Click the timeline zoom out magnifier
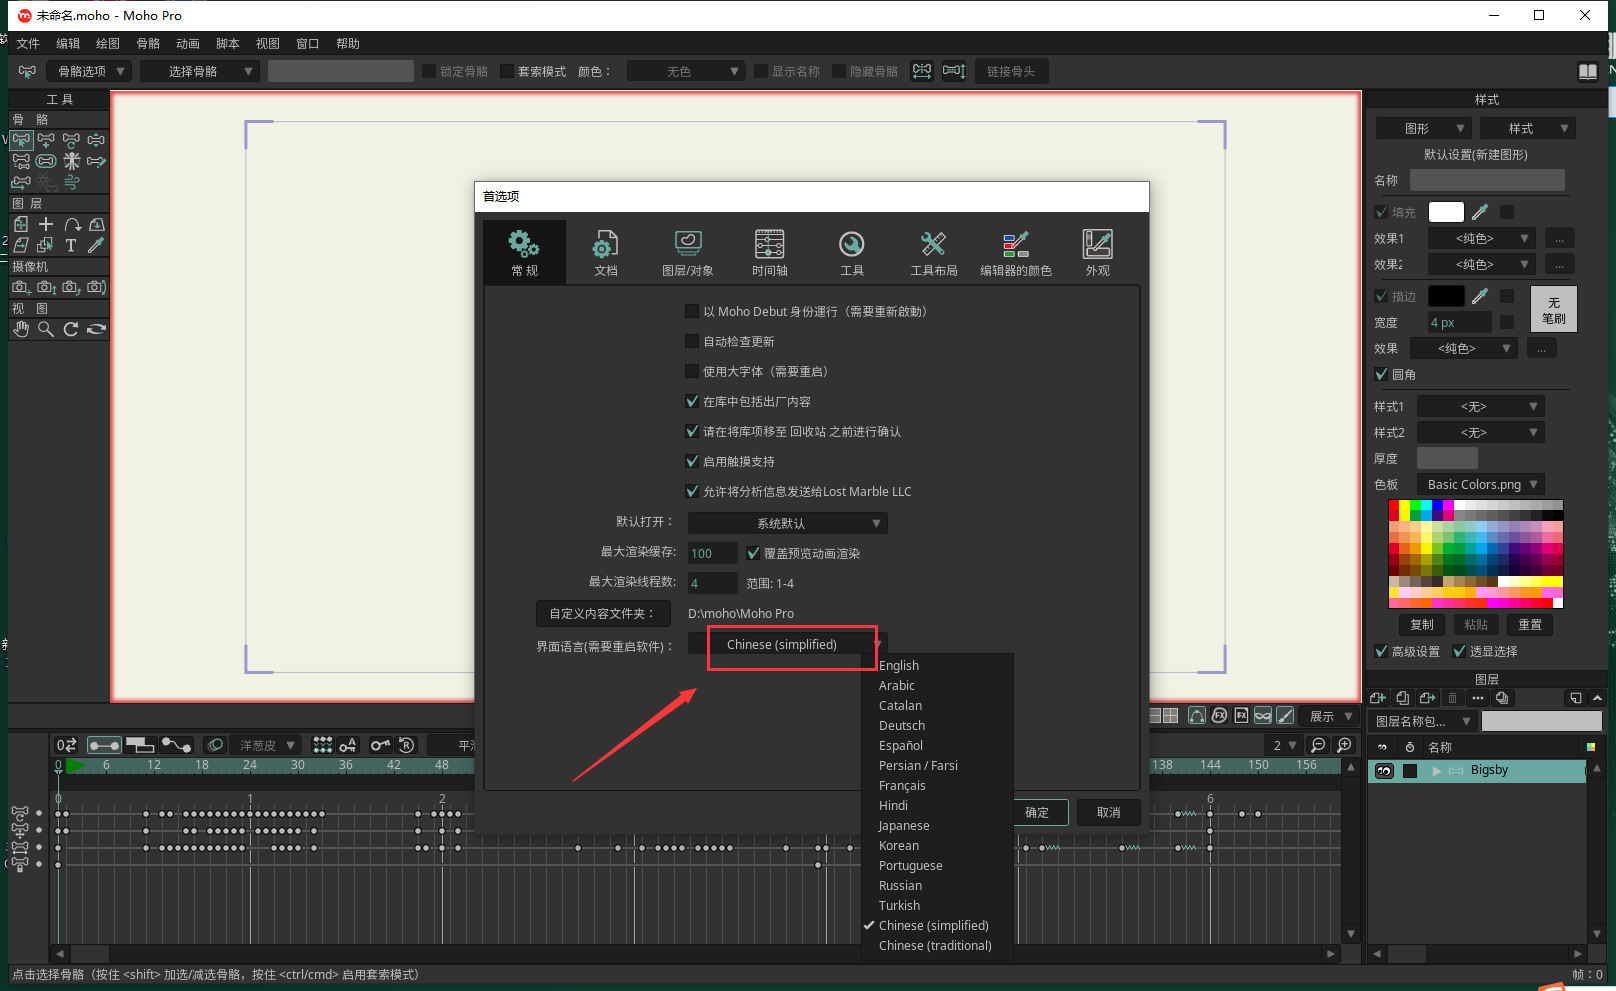This screenshot has width=1616, height=991. 1318,745
